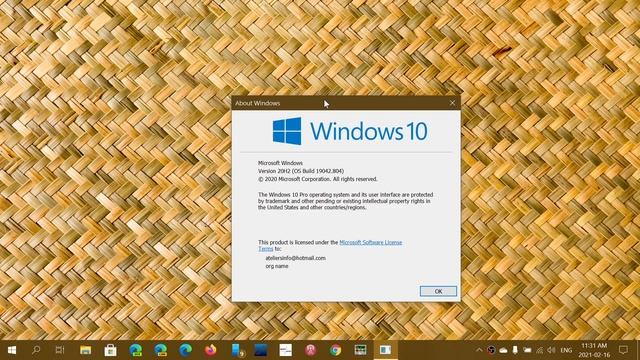The image size is (640, 360).
Task: Open the badged Edge icon beside standard Edge
Action: point(161,350)
